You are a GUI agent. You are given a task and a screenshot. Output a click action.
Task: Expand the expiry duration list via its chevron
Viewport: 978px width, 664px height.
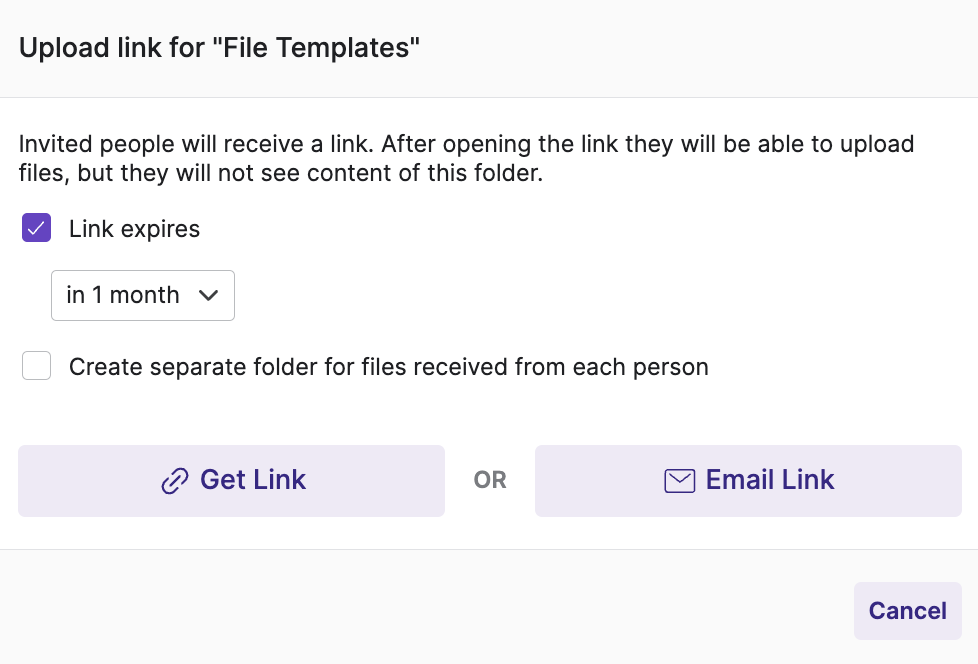click(x=208, y=295)
